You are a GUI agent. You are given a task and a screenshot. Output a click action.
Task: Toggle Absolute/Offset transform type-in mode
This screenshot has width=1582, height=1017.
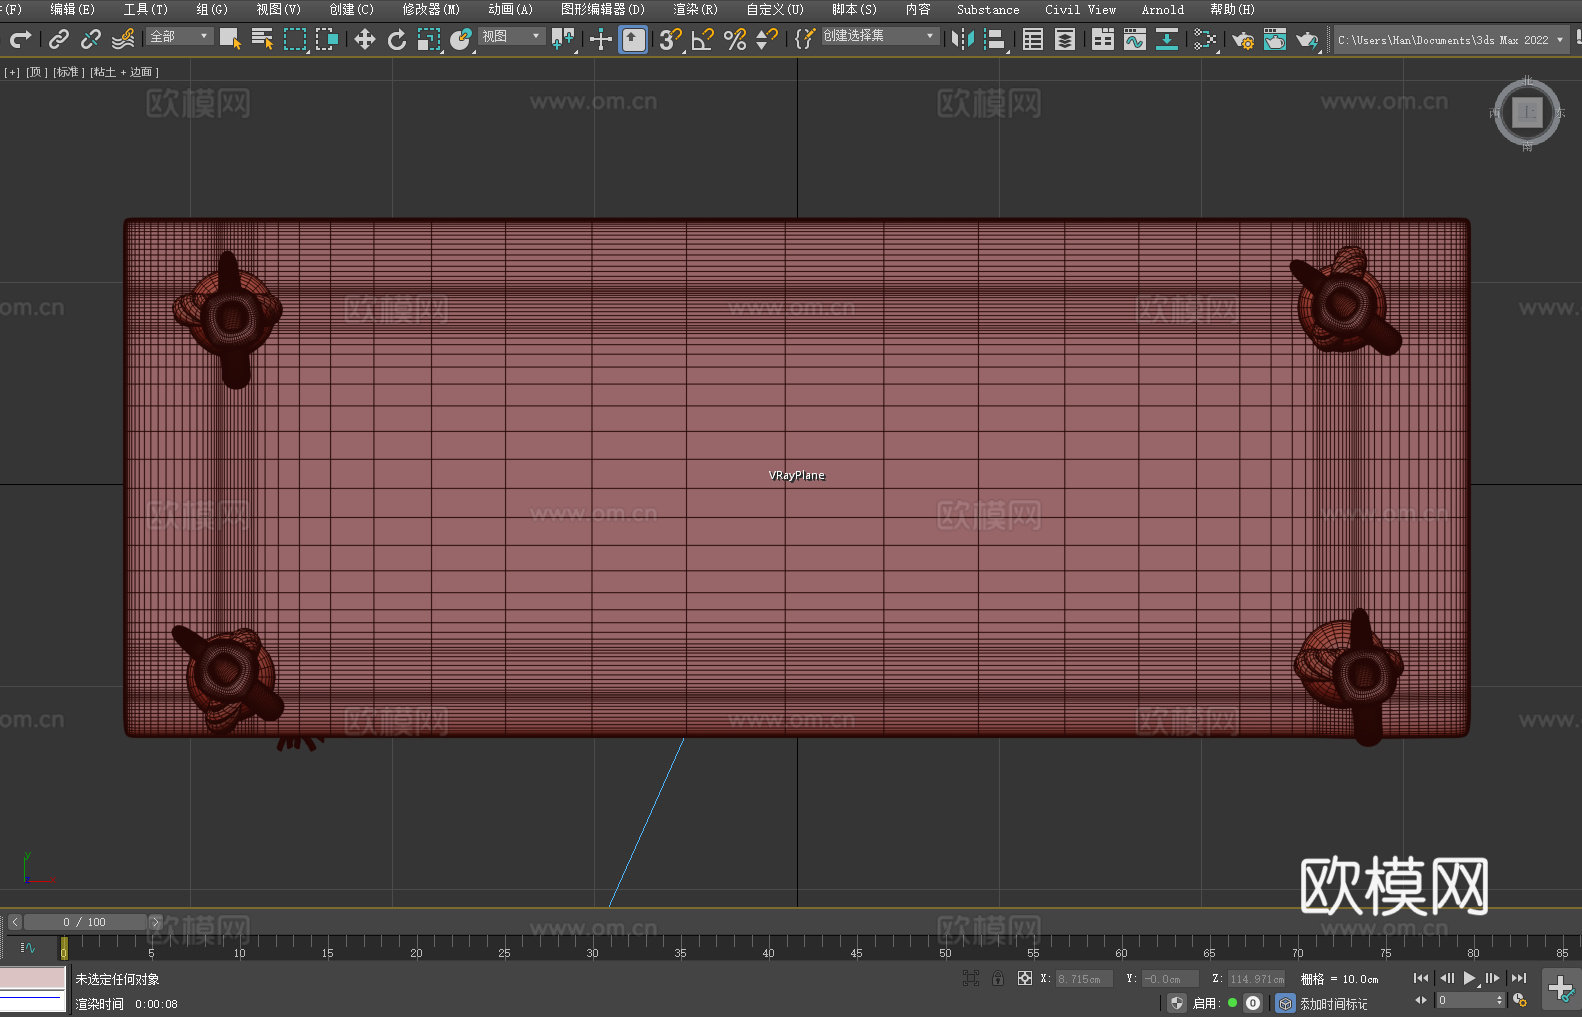pyautogui.click(x=1024, y=978)
